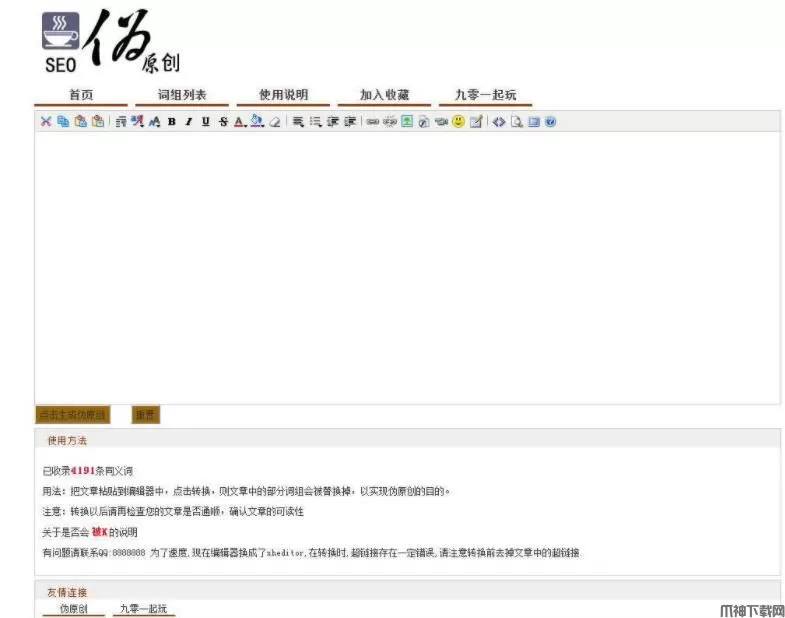The image size is (785, 618).
Task: Click the generate 伪原创 button below editor
Action: tap(73, 415)
